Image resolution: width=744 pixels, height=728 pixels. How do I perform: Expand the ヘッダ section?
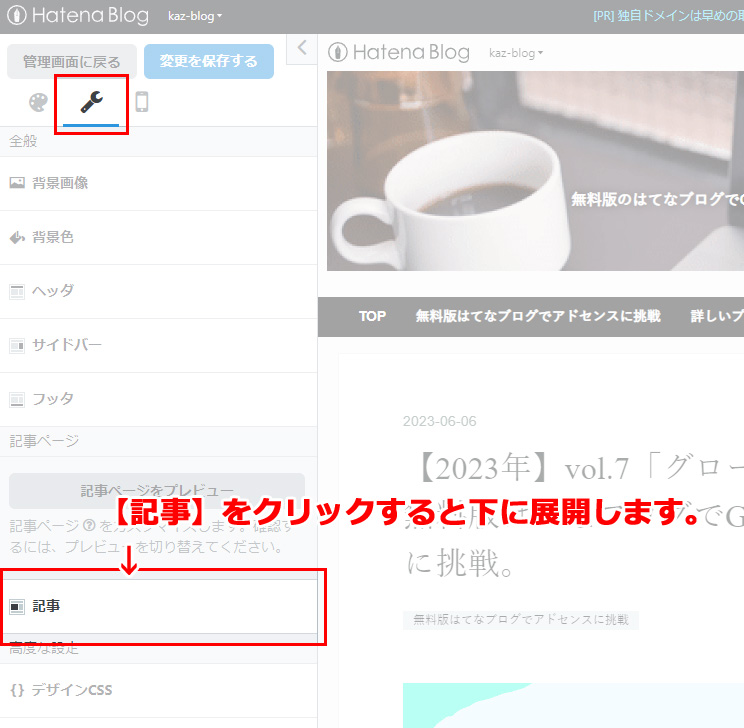coord(158,291)
